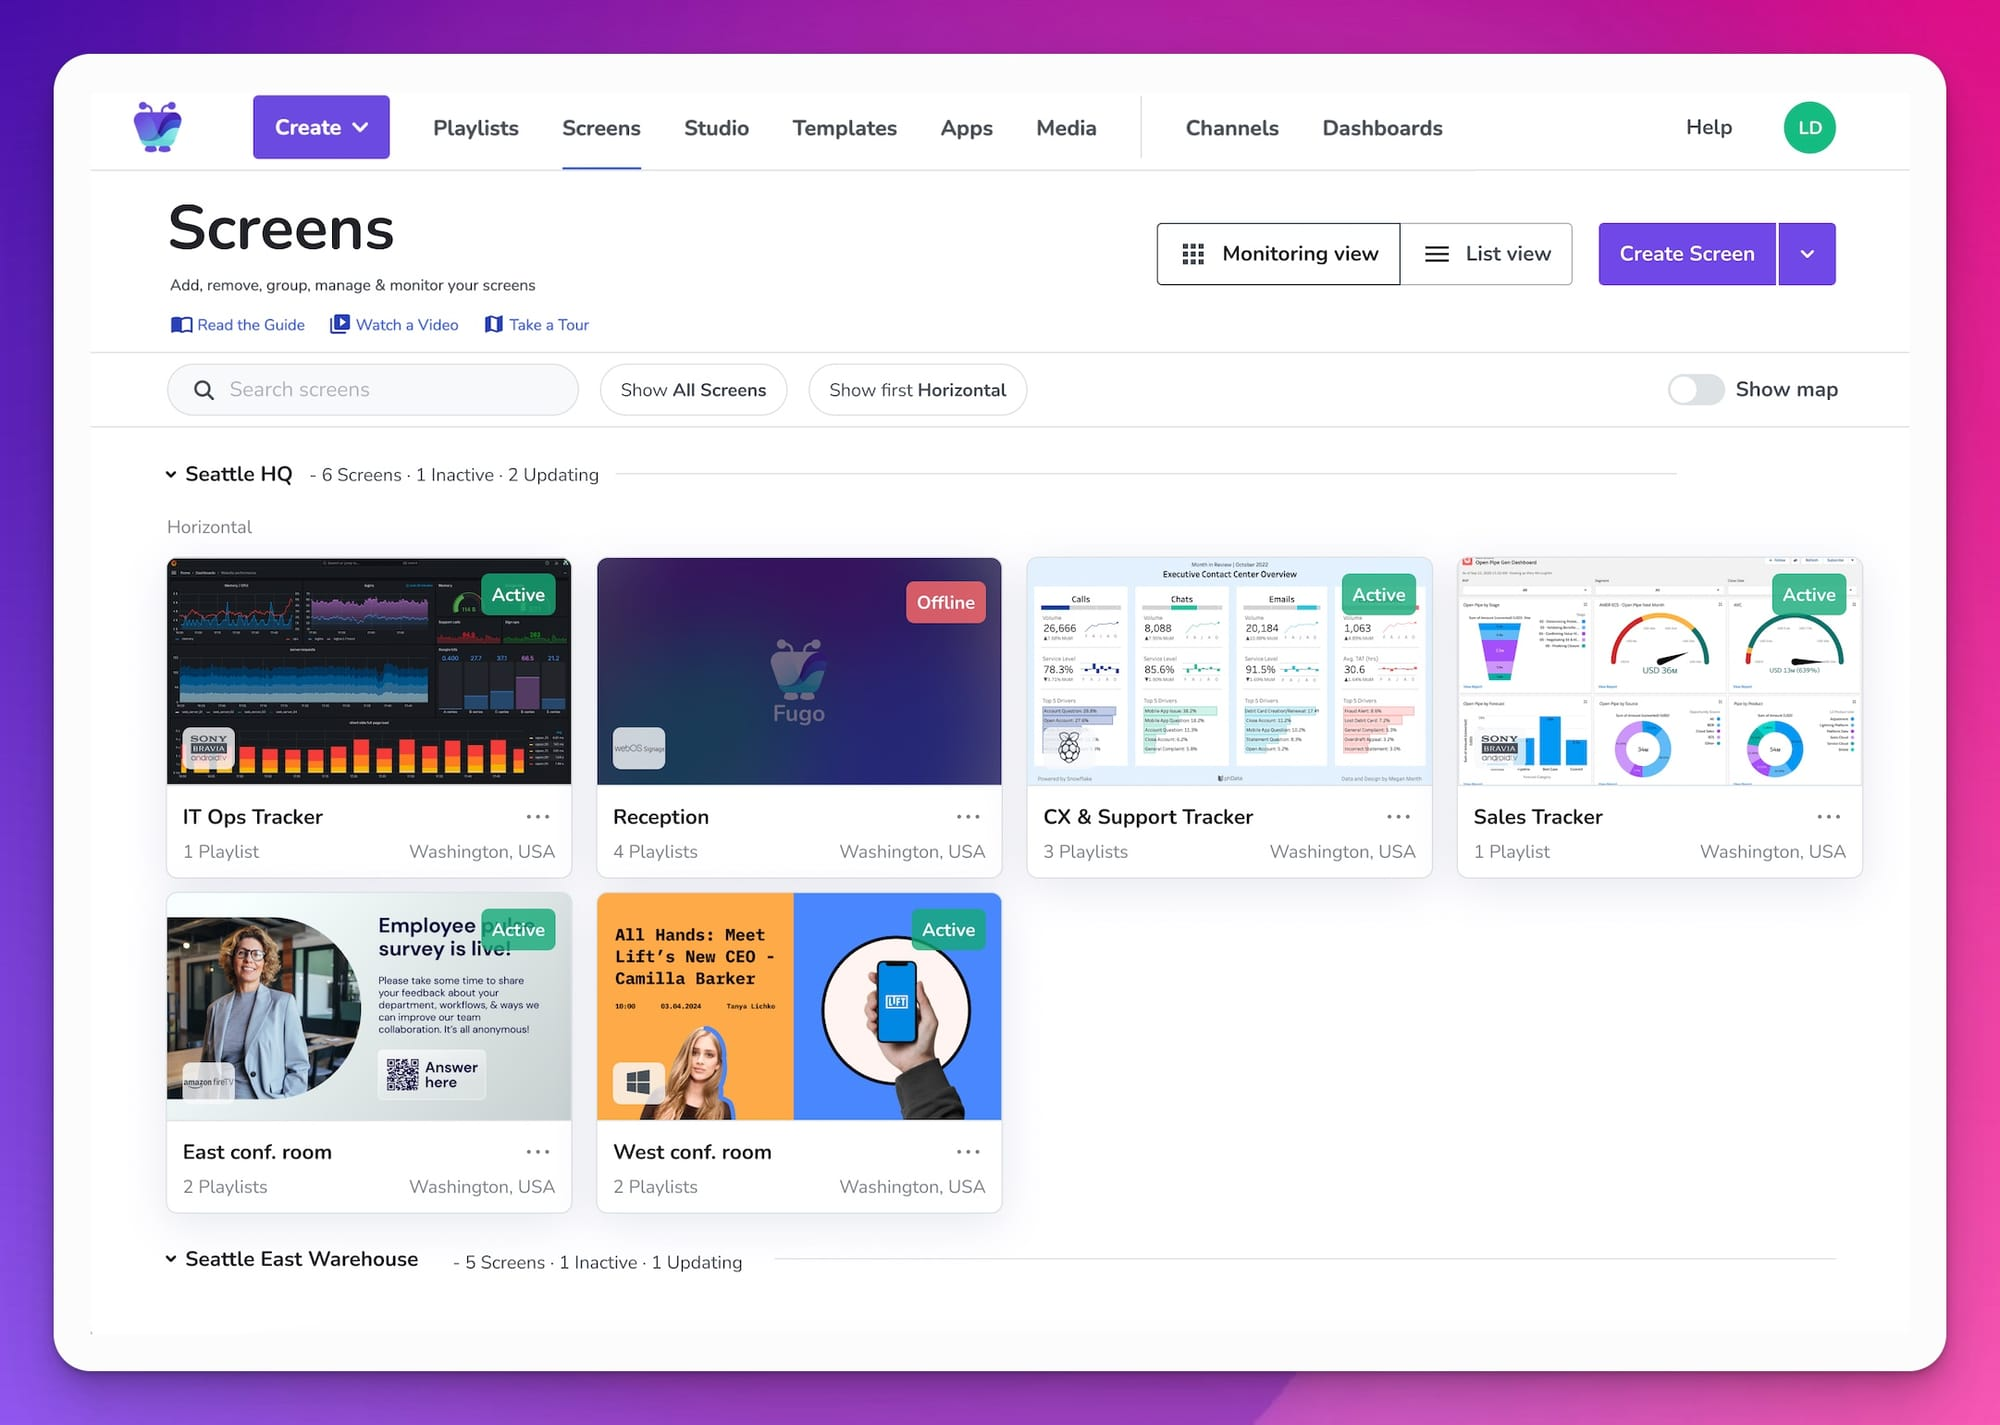Open three-dot menu for Reception screen
2000x1425 pixels.
tap(968, 817)
